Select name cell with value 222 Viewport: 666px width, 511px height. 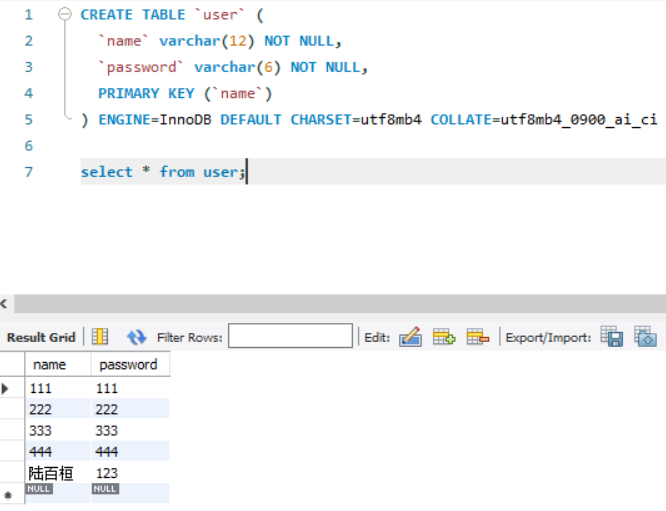point(58,409)
